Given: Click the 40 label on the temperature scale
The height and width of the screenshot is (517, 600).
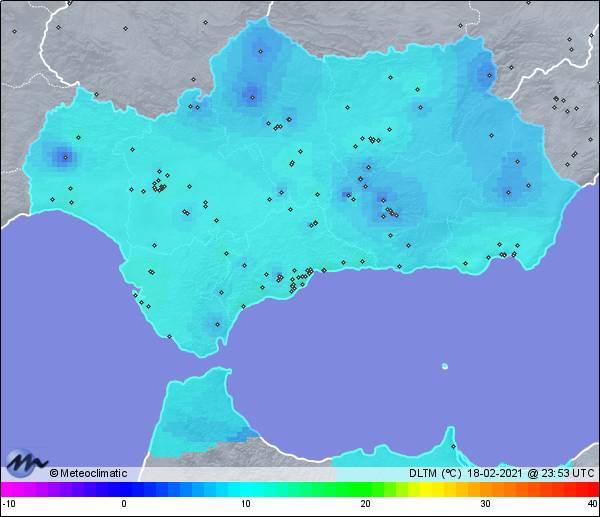Looking at the screenshot, I should click(592, 504).
